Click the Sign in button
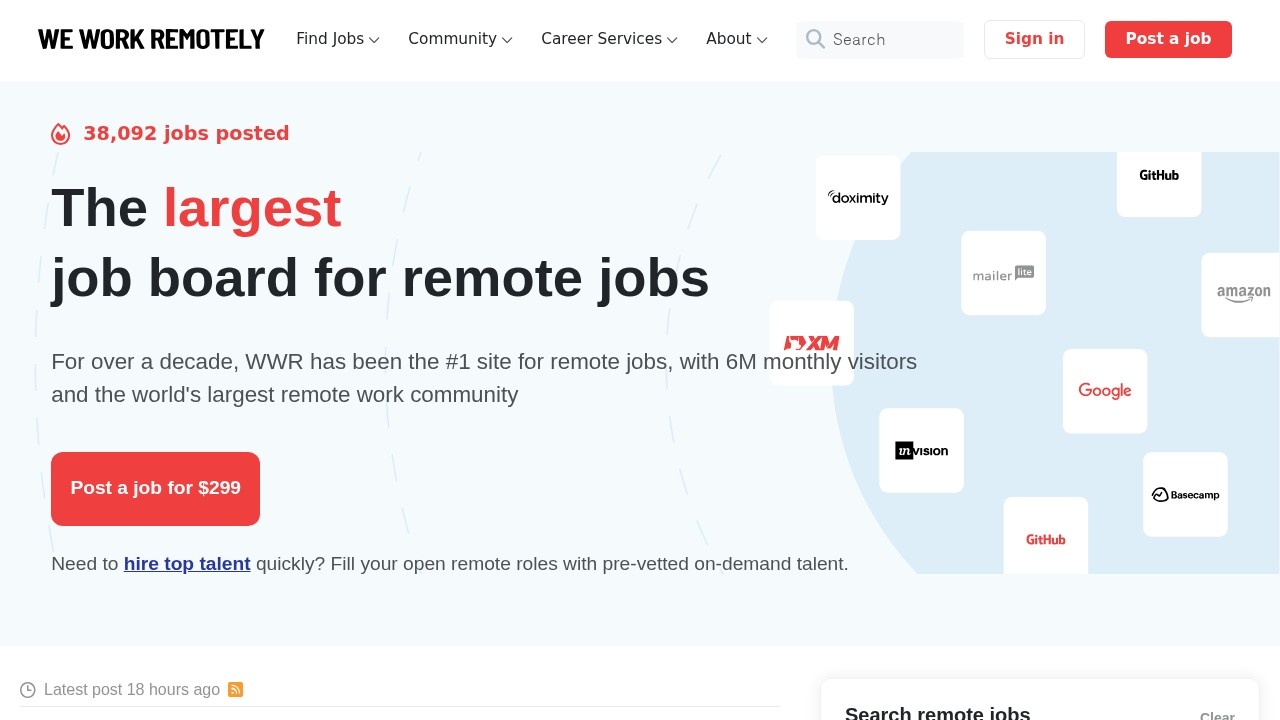1280x720 pixels. pyautogui.click(x=1034, y=39)
